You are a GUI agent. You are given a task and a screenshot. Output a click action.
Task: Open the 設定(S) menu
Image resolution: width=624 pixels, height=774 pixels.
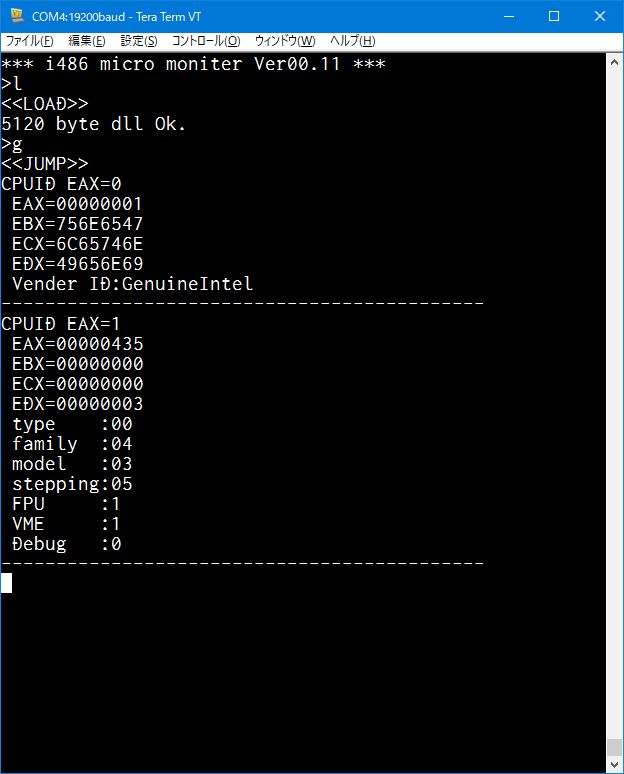(139, 41)
